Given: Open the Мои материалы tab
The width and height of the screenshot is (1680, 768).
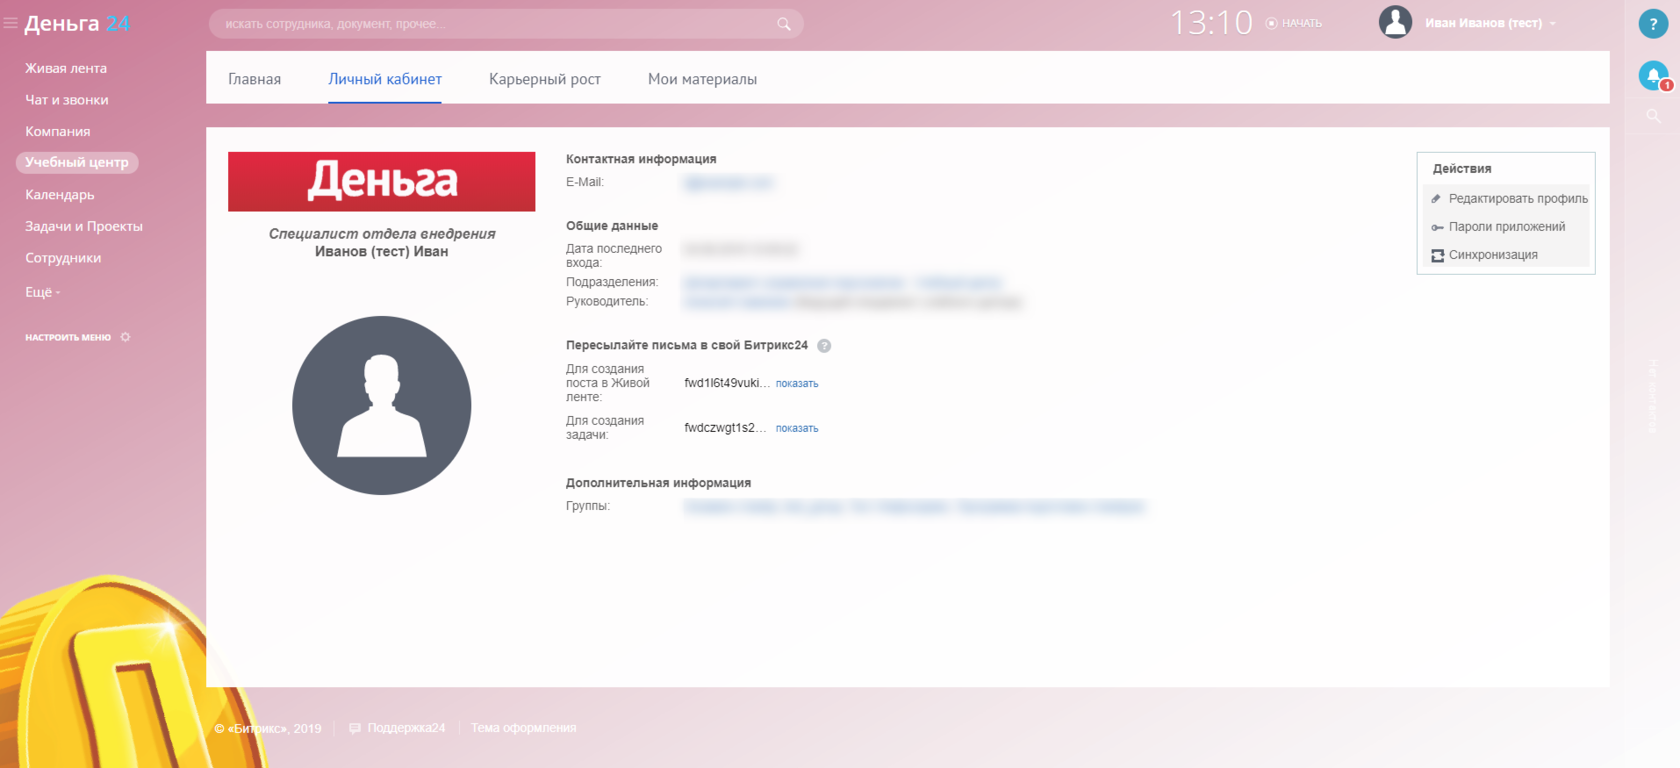Looking at the screenshot, I should click(702, 79).
